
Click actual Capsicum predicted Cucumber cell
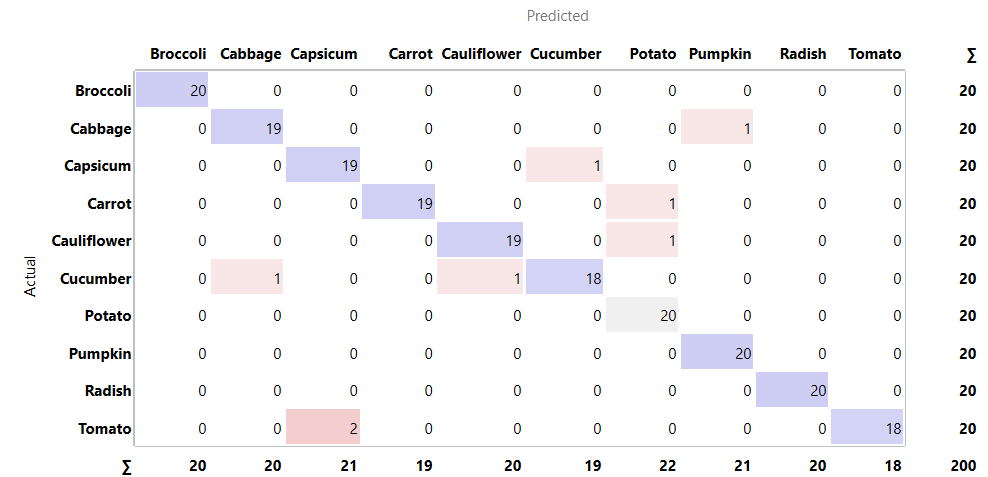coord(562,166)
